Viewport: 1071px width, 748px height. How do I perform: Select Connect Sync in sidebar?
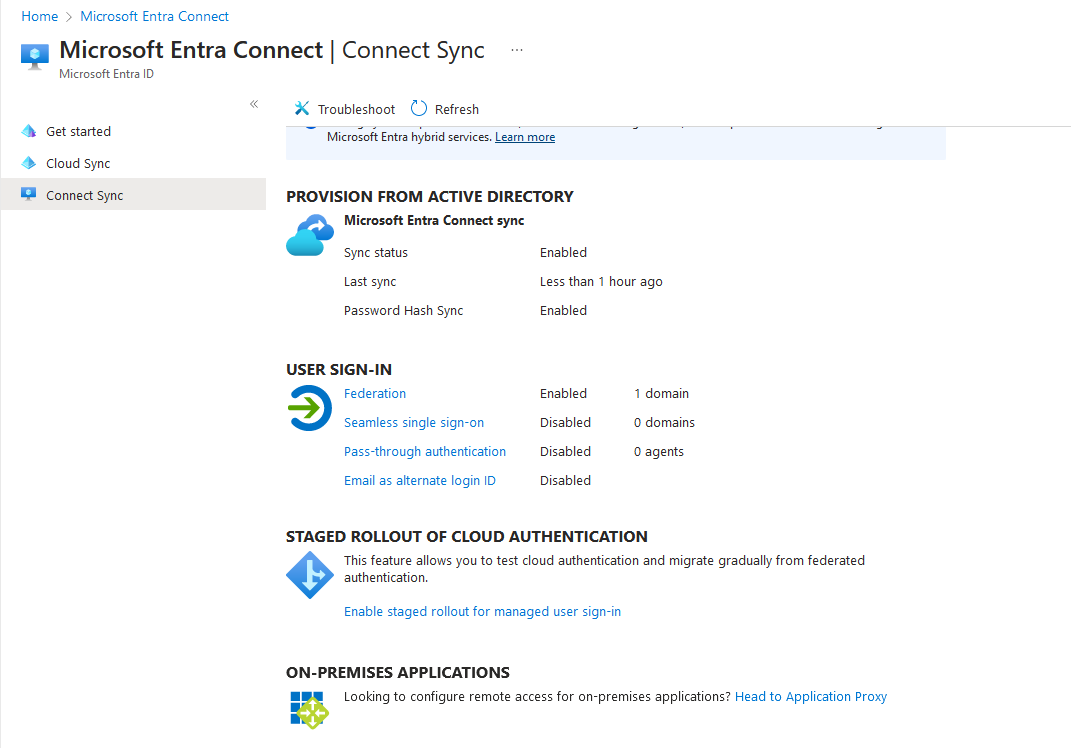[x=84, y=195]
